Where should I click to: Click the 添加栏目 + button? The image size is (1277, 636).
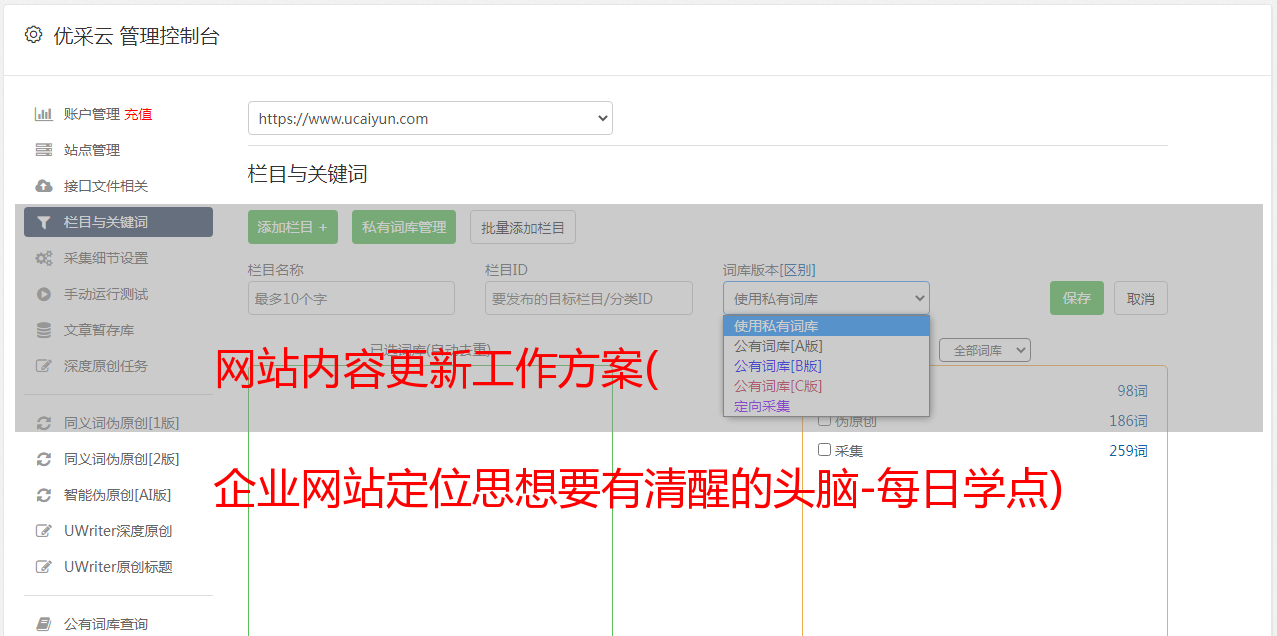[293, 227]
